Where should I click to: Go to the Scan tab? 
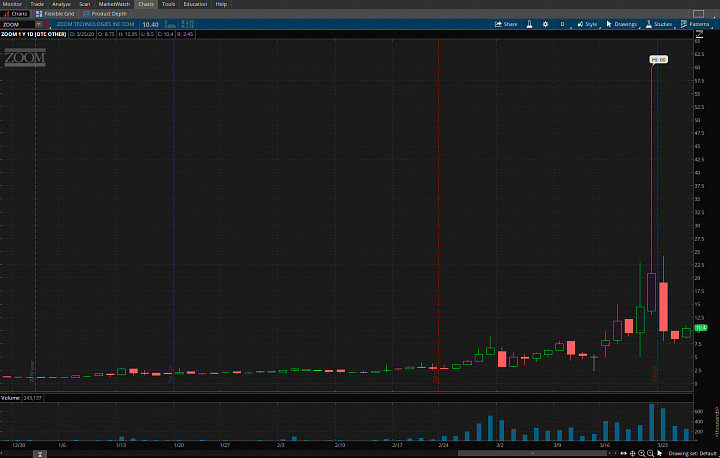[x=84, y=4]
